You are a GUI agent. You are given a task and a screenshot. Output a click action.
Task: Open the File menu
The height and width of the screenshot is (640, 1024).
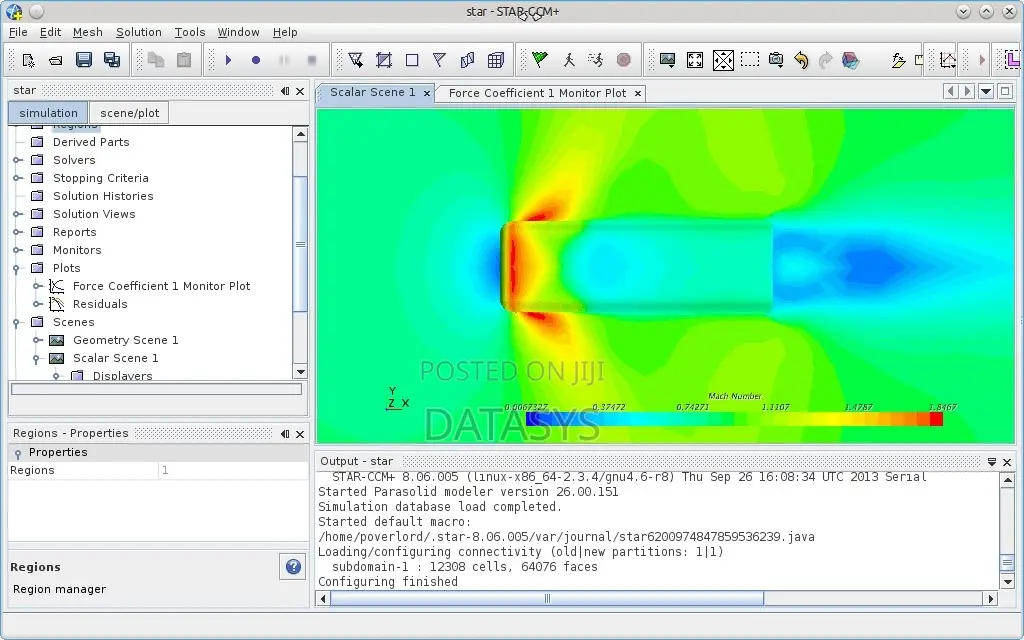click(x=18, y=32)
